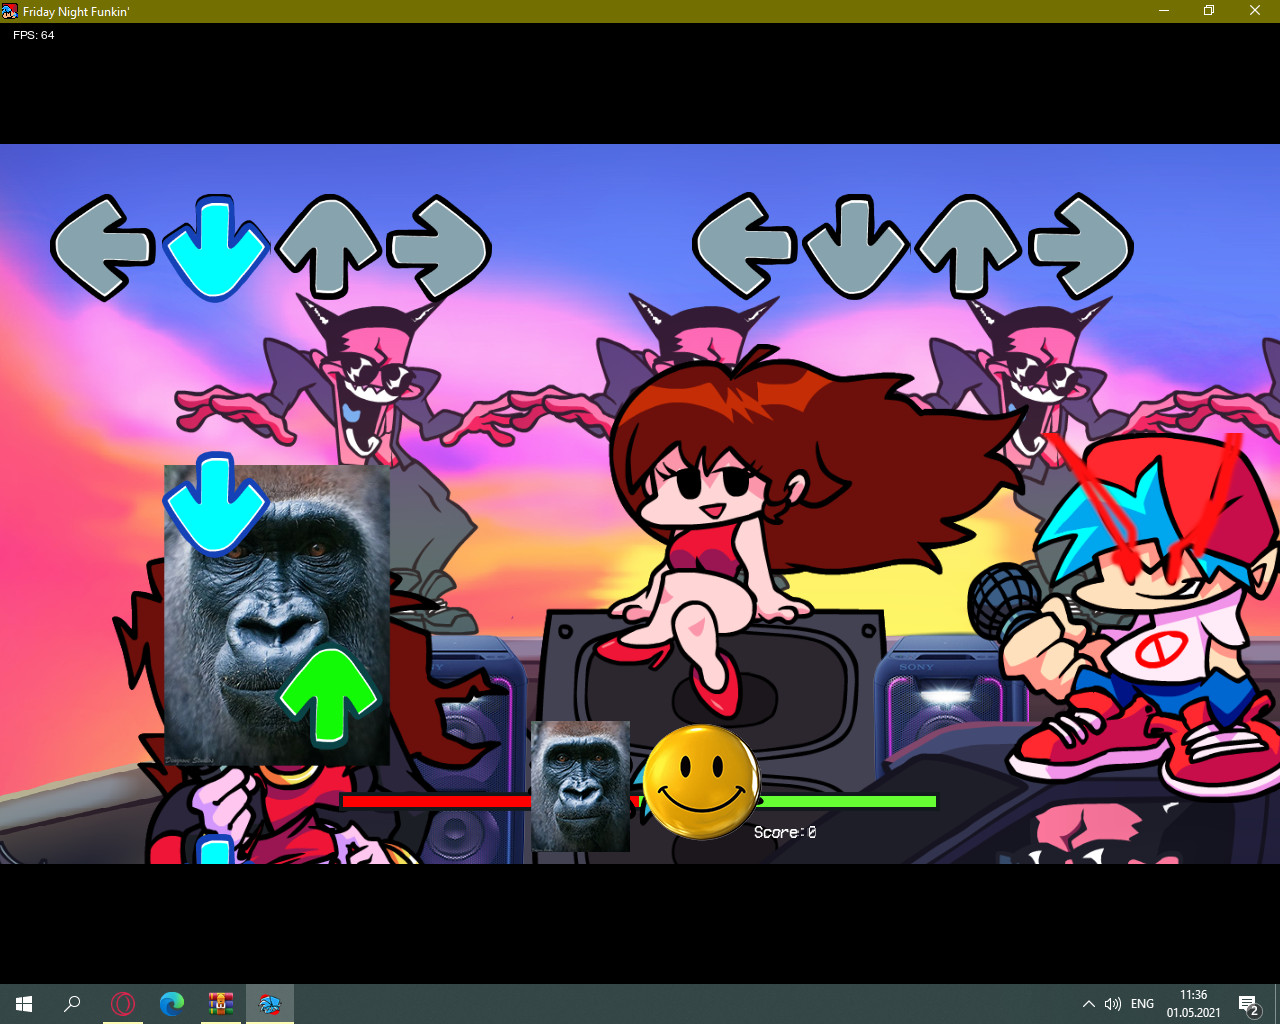The height and width of the screenshot is (1024, 1280).
Task: Click the 'Score: 0' label
Action: coord(784,831)
